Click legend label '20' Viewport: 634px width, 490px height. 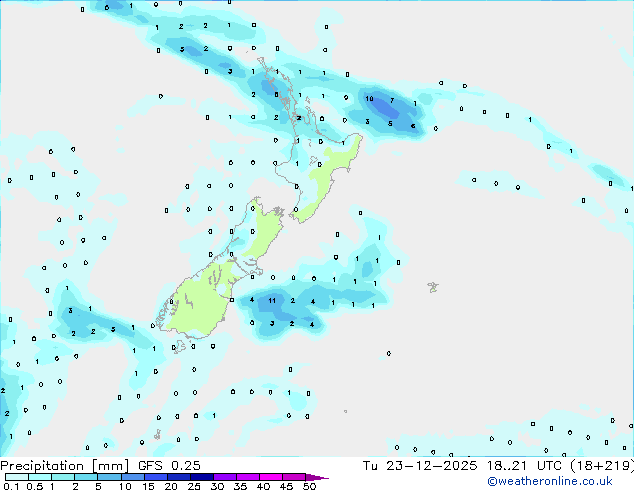171,486
